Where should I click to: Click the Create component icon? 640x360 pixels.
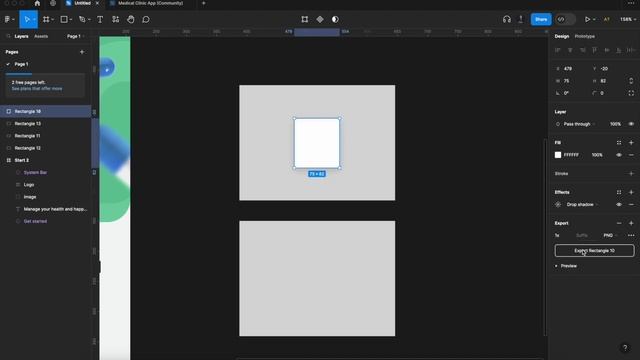coord(320,19)
